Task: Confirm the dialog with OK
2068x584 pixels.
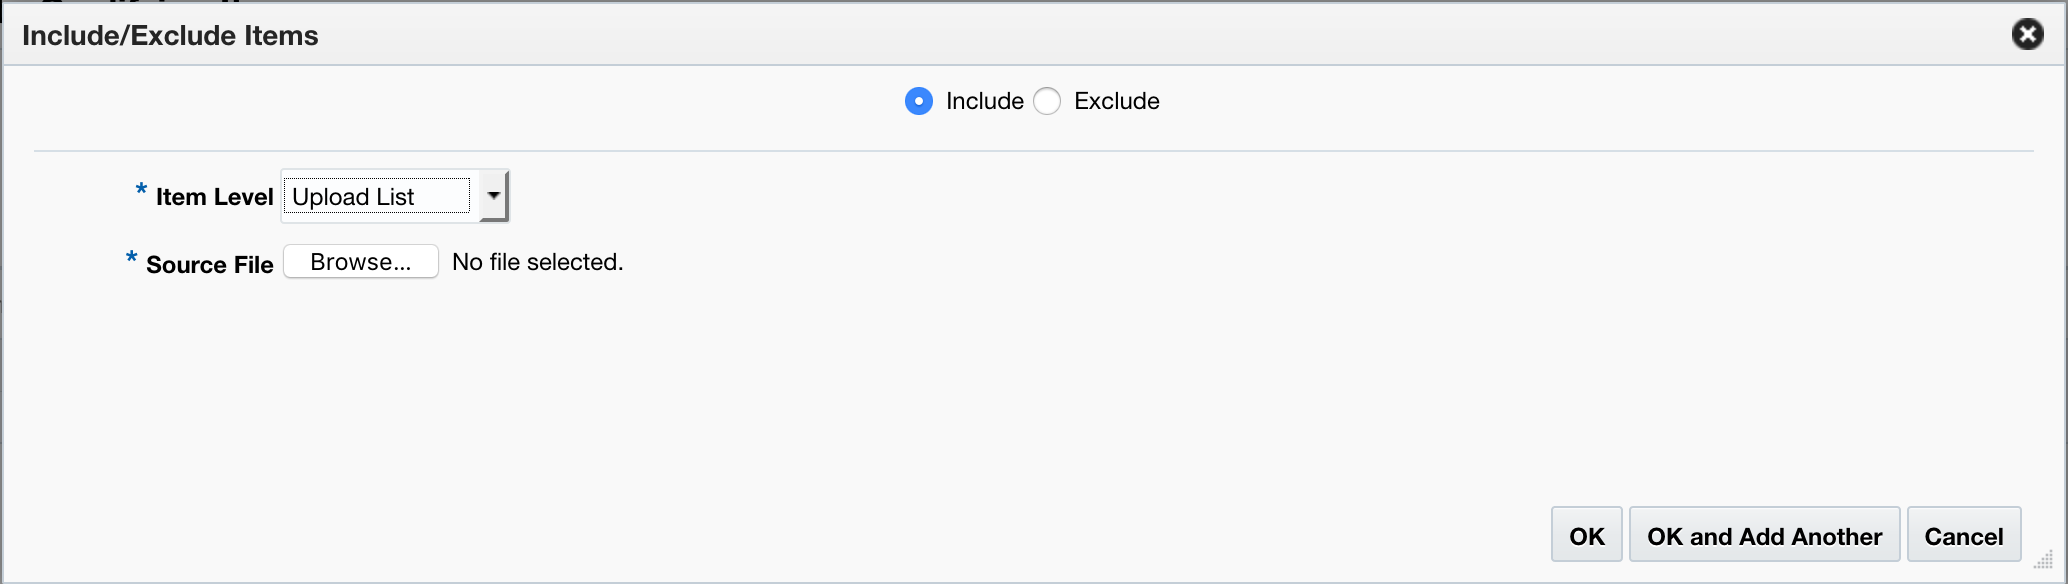Action: click(x=1586, y=535)
